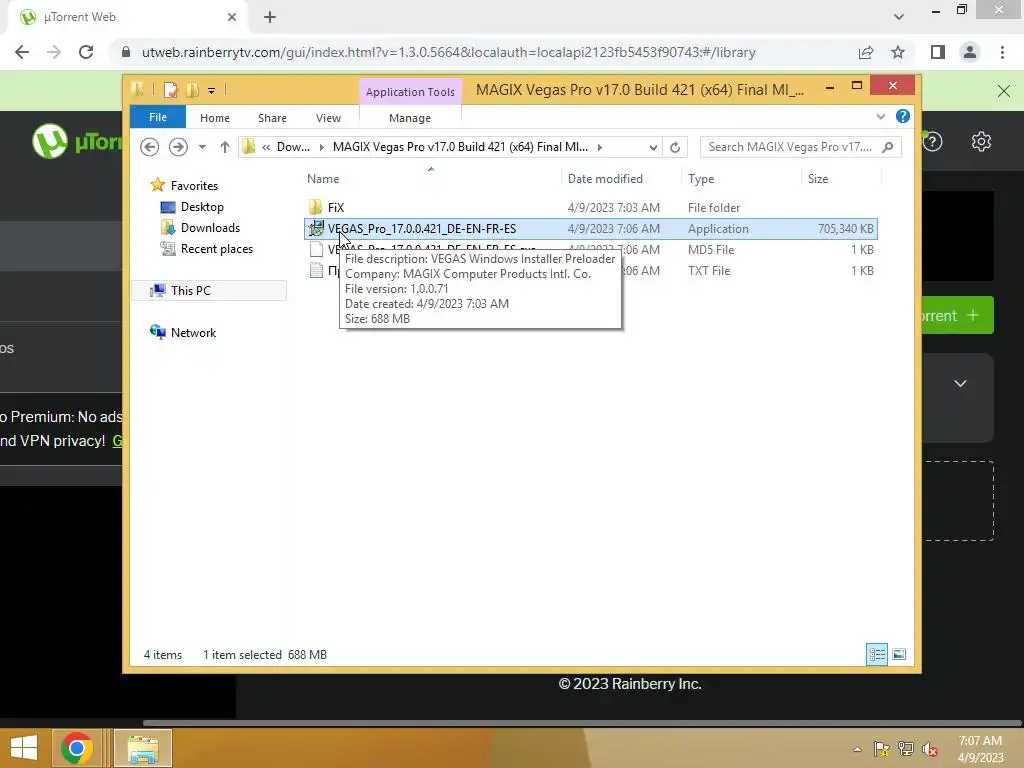The width and height of the screenshot is (1024, 768).
Task: Open Explorer help
Action: [903, 116]
